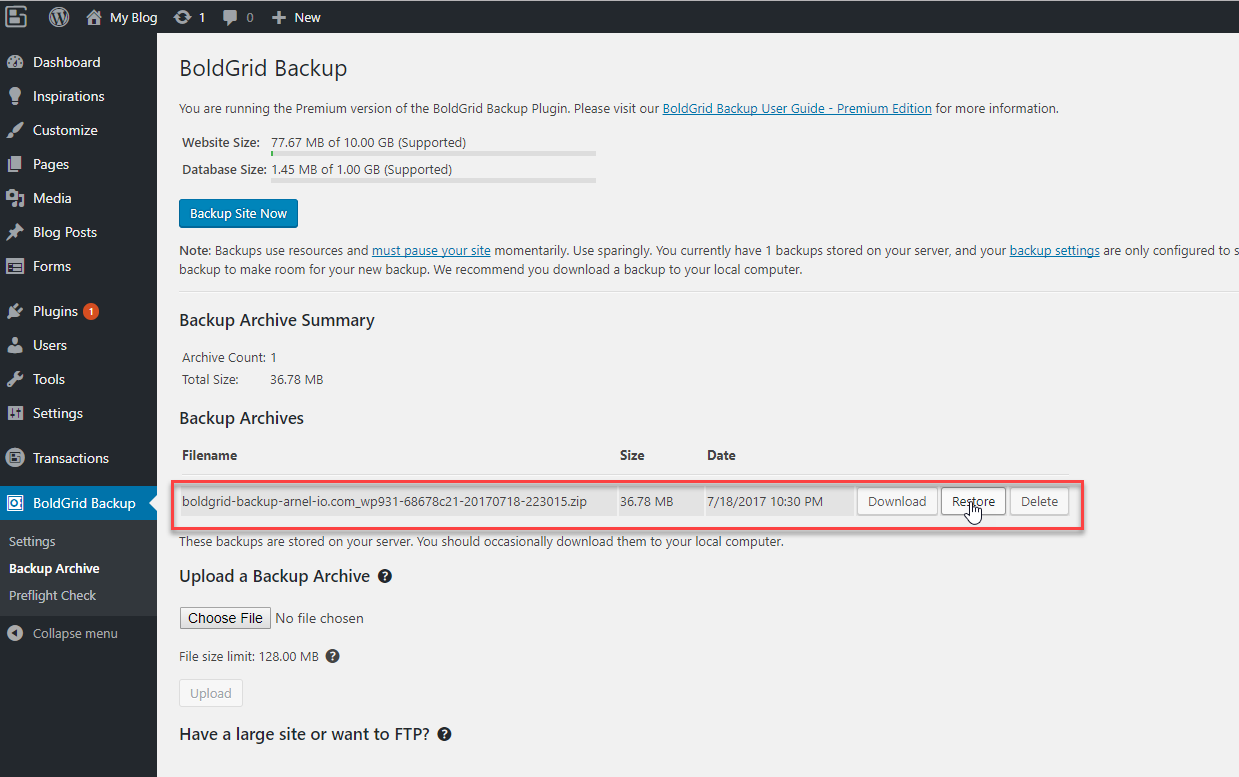The image size is (1239, 777).
Task: Click the must pause your site link
Action: click(x=431, y=251)
